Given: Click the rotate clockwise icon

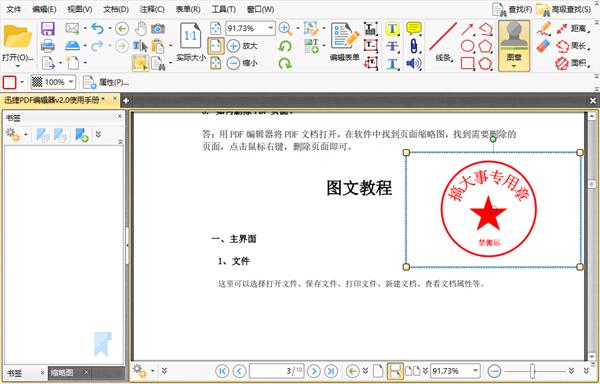Looking at the screenshot, I should pyautogui.click(x=285, y=63).
